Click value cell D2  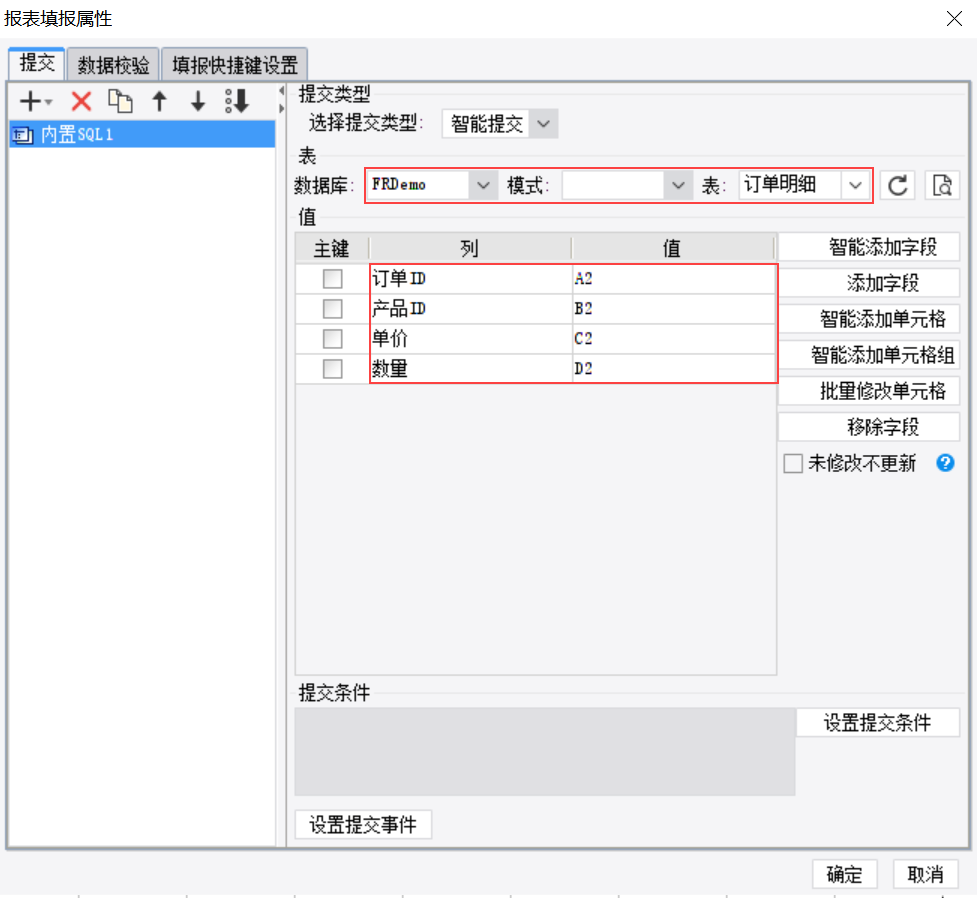pyautogui.click(x=674, y=368)
